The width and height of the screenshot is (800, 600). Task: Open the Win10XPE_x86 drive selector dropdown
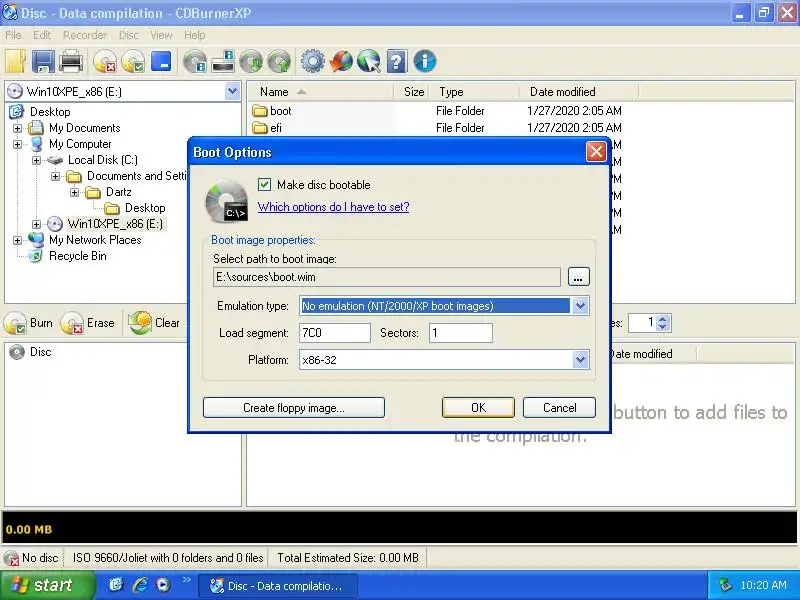(x=232, y=92)
